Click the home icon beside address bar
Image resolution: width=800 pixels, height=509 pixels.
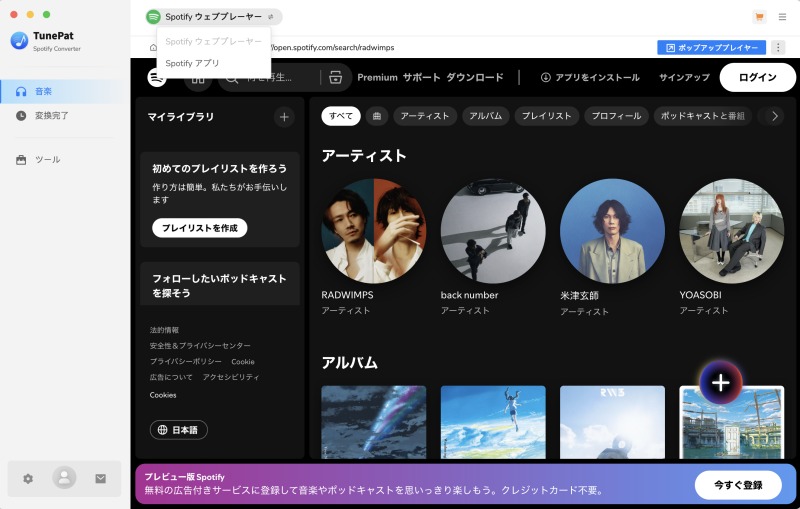click(153, 47)
